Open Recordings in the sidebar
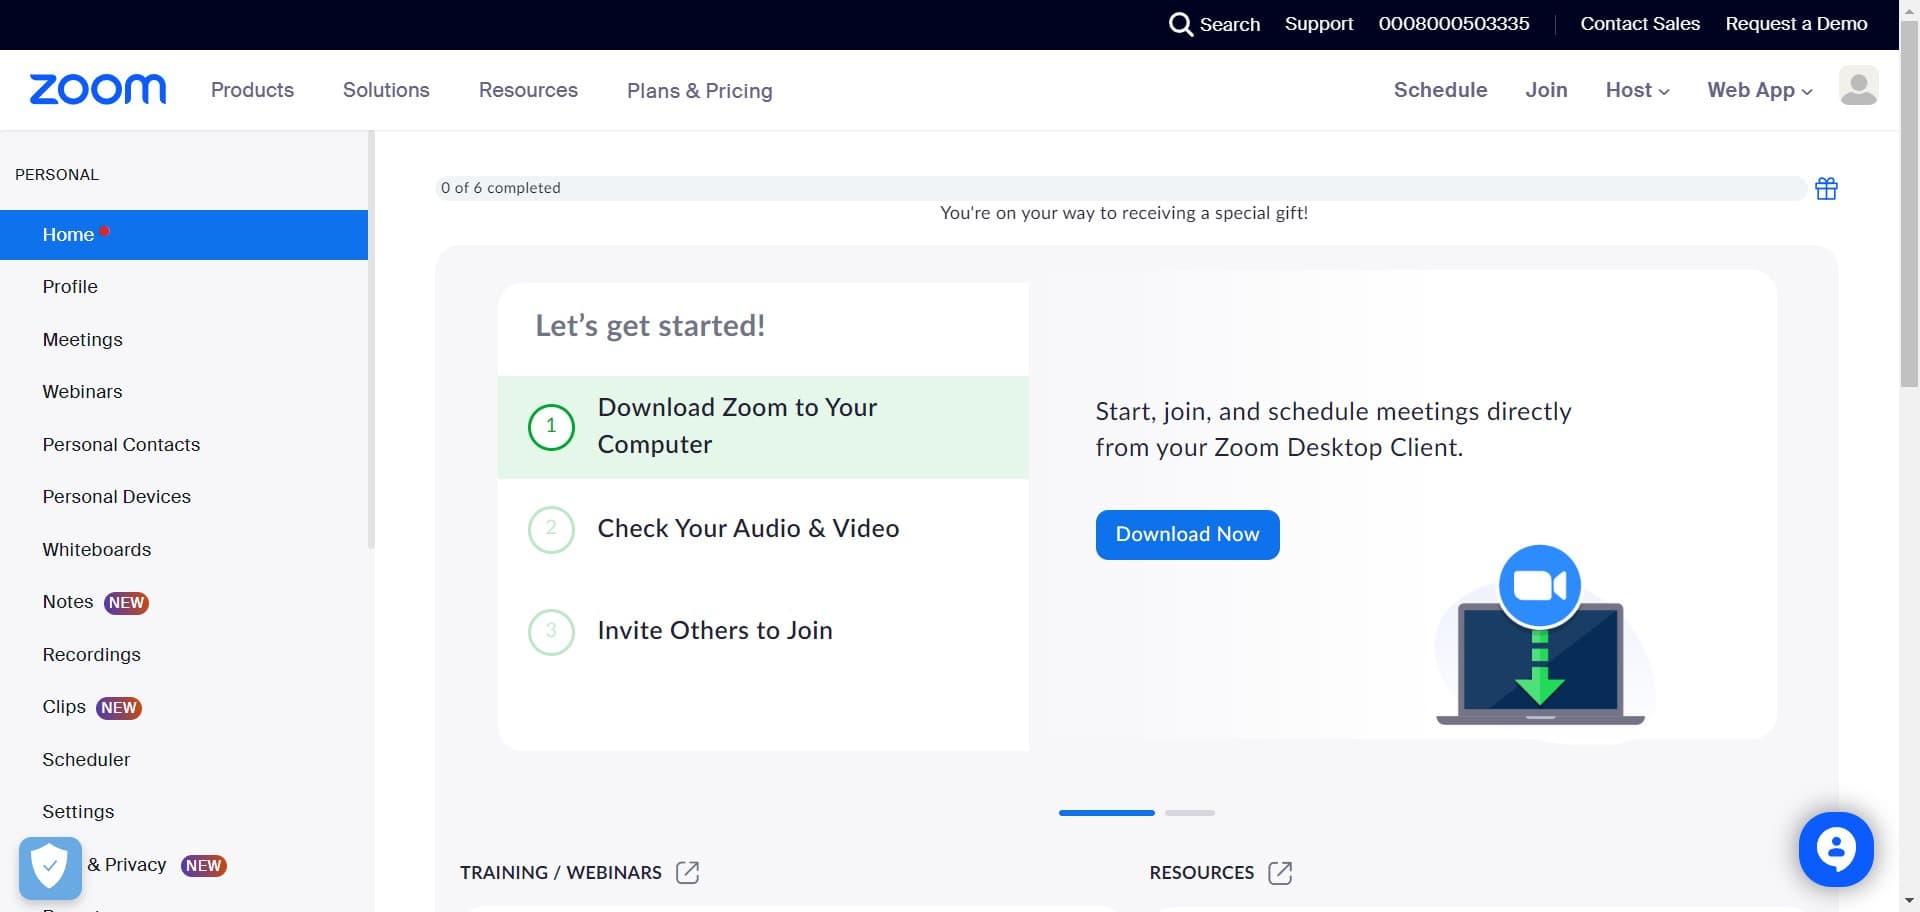1920x912 pixels. pyautogui.click(x=91, y=655)
